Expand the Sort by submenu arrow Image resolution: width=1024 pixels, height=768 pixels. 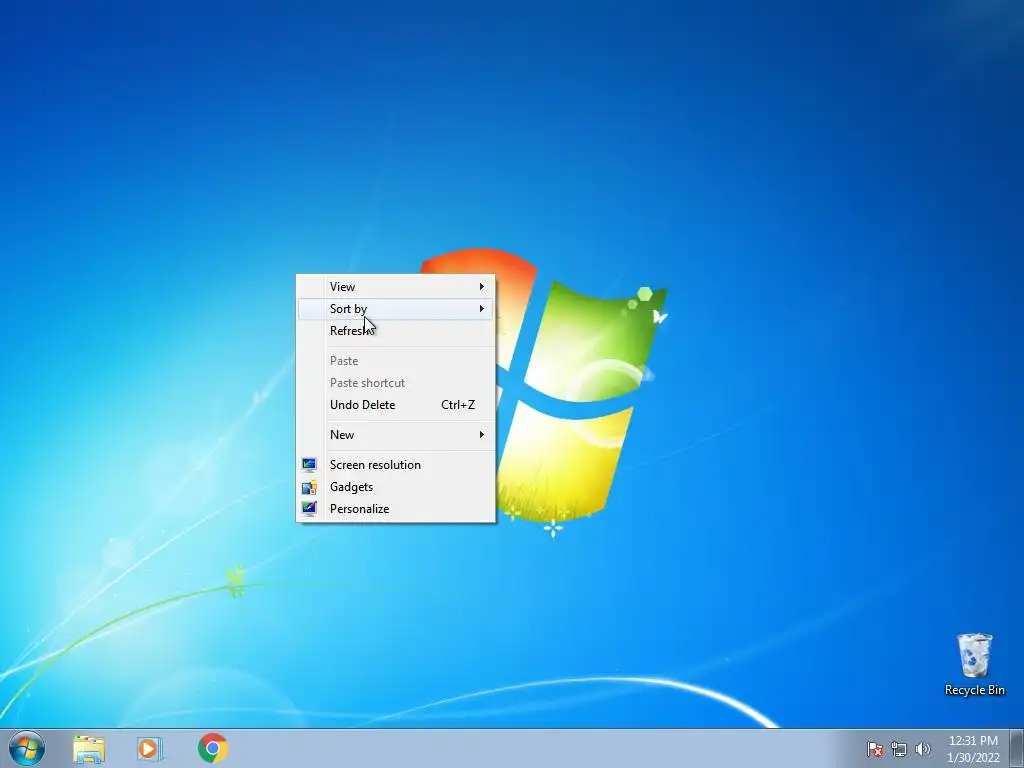pyautogui.click(x=482, y=308)
